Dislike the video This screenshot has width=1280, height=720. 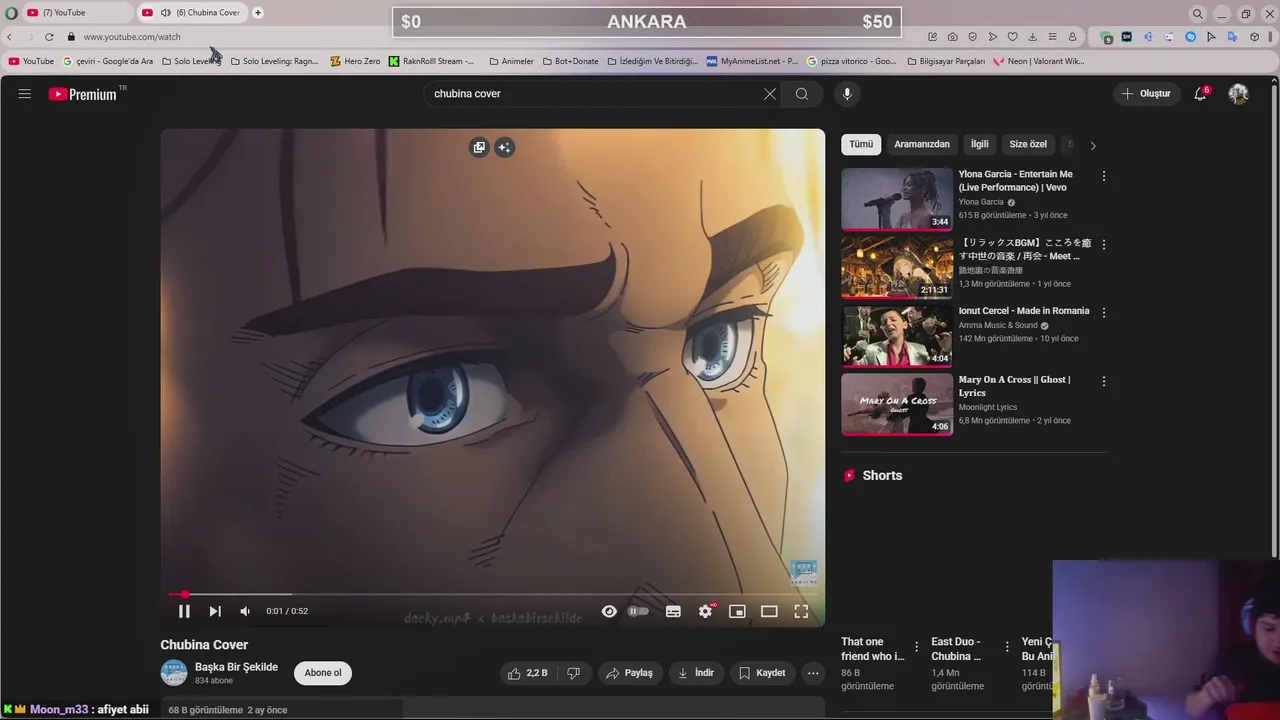[x=573, y=673]
